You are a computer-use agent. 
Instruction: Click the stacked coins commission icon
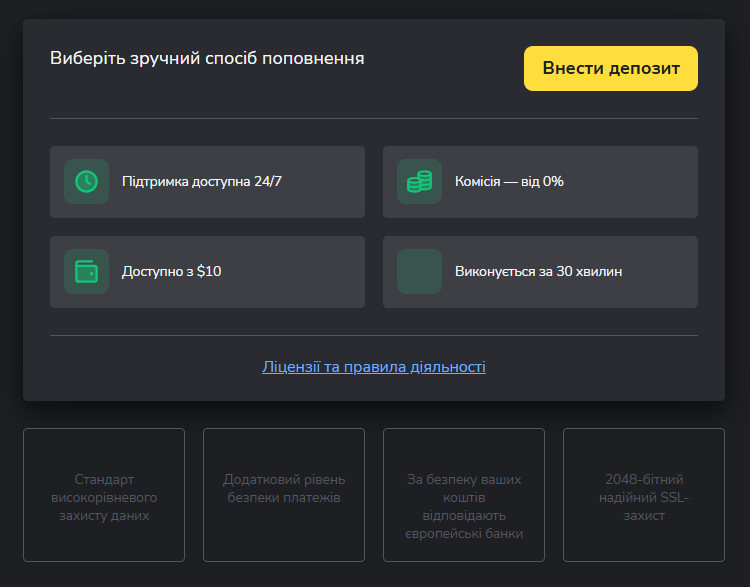(x=419, y=181)
